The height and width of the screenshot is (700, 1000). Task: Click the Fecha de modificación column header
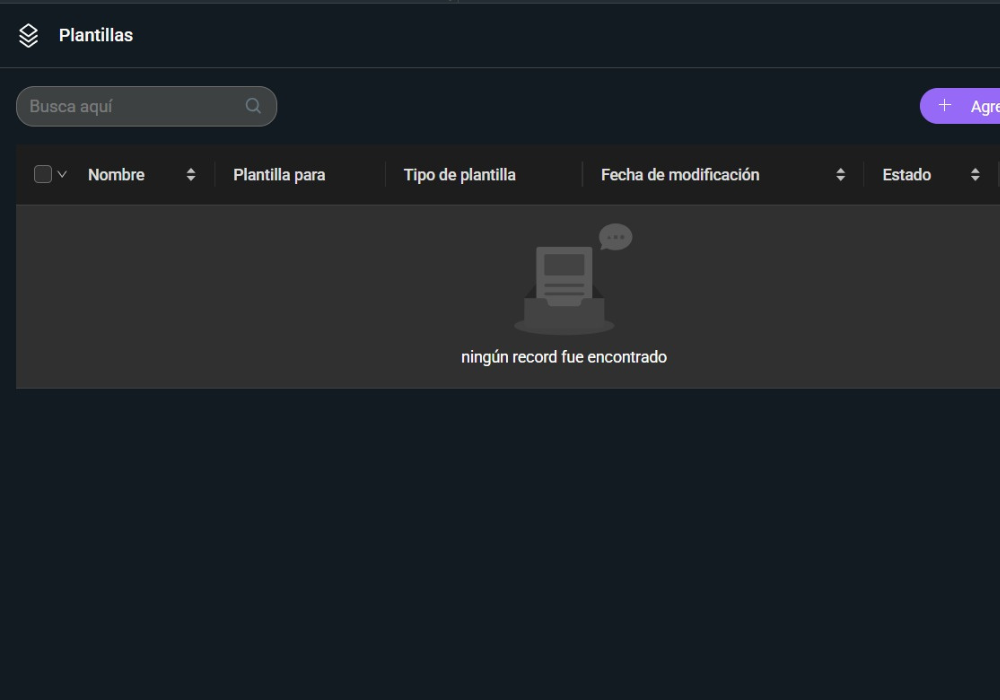click(680, 175)
